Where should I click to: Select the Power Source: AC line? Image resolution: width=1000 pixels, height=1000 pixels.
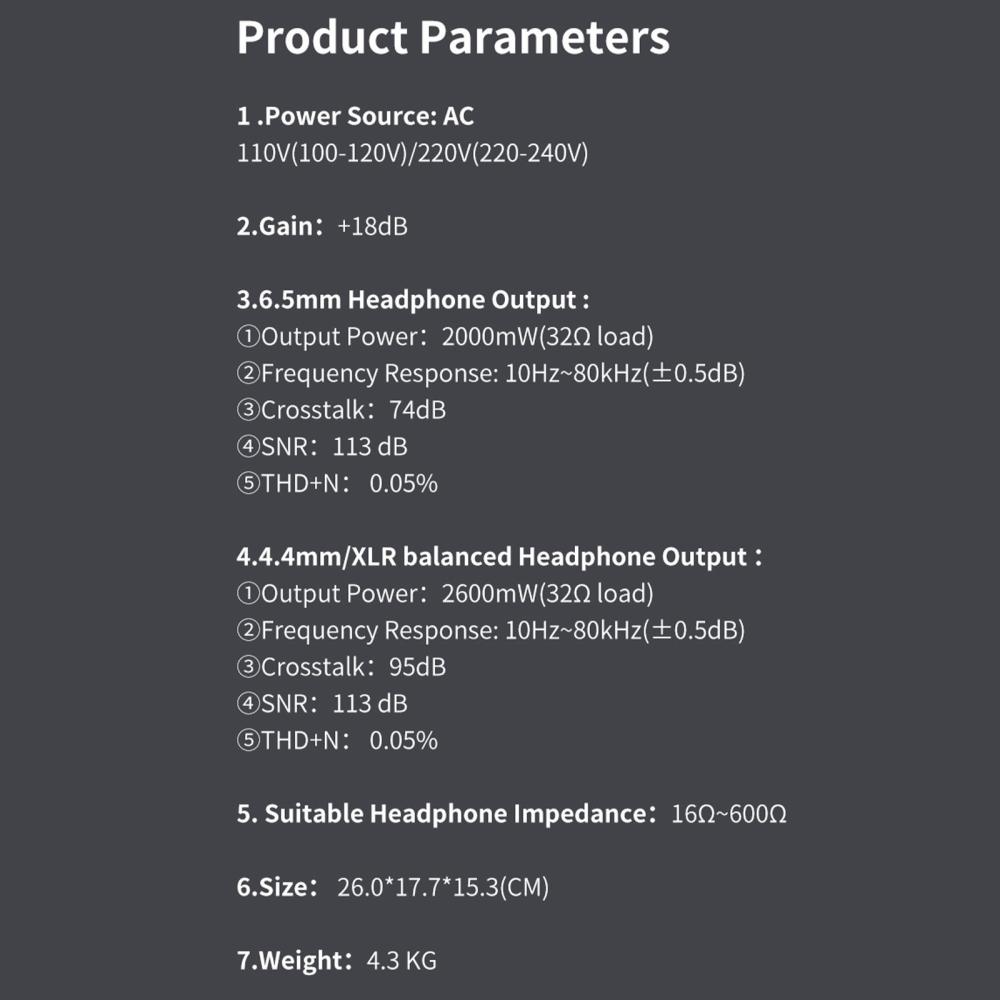(355, 116)
